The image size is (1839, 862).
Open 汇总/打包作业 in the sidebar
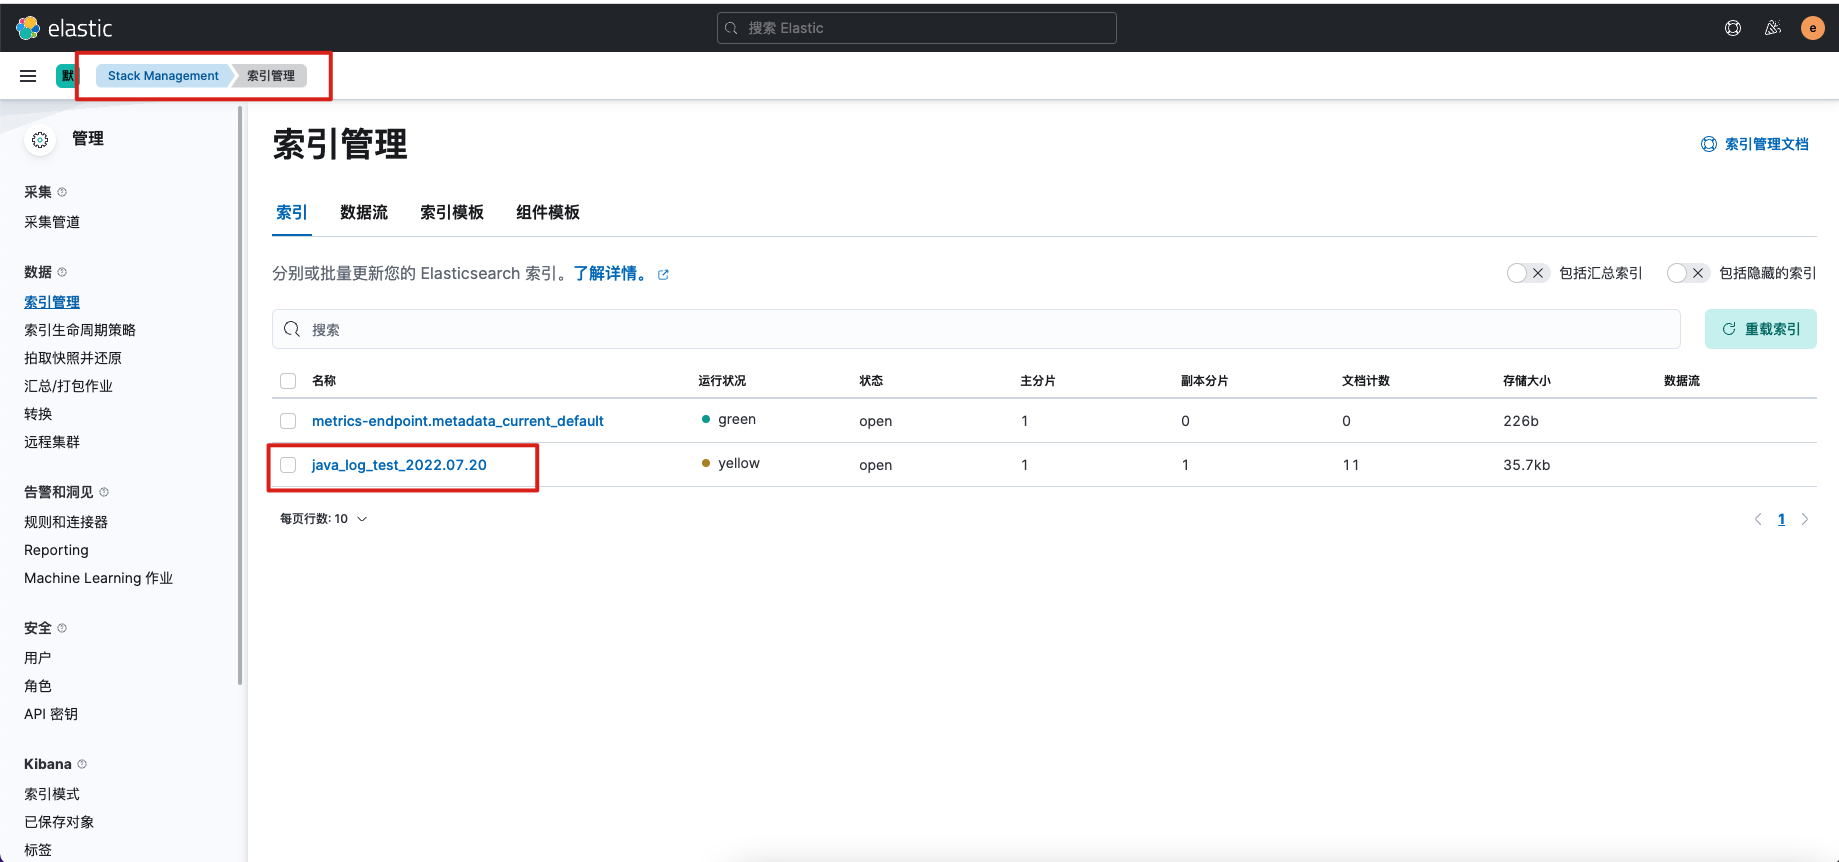click(x=68, y=386)
